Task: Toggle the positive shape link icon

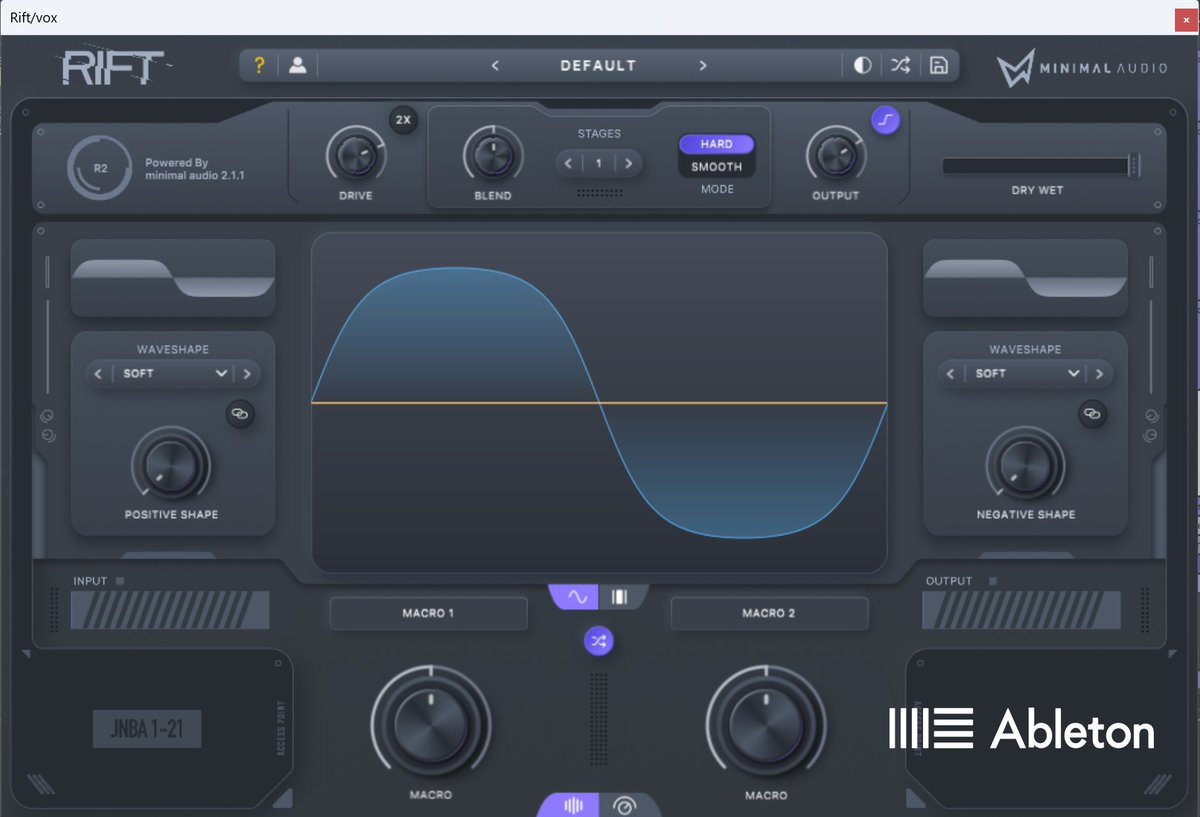Action: 240,413
